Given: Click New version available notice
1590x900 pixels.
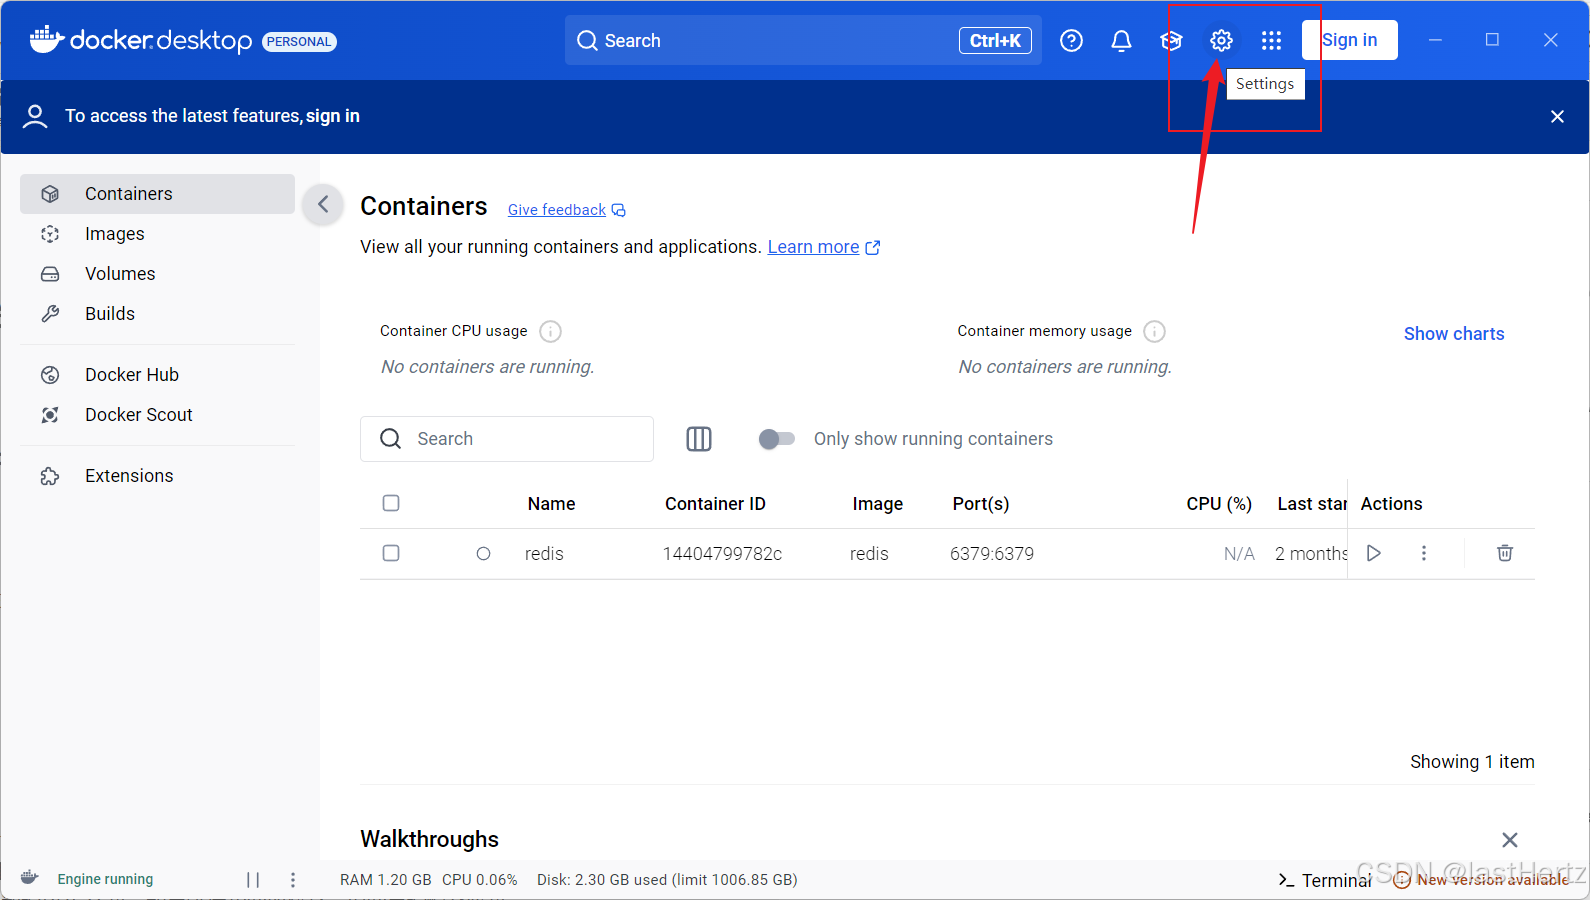Looking at the screenshot, I should [x=1482, y=880].
